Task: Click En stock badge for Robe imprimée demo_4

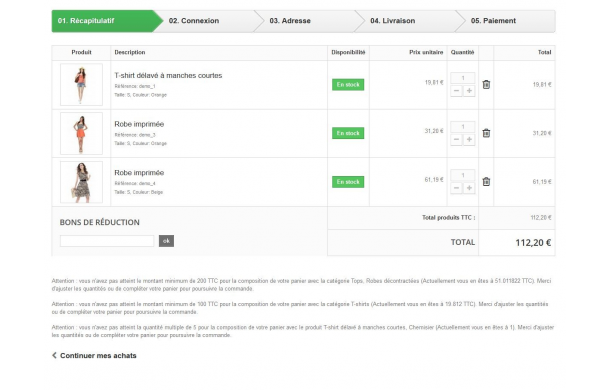Action: [x=348, y=182]
